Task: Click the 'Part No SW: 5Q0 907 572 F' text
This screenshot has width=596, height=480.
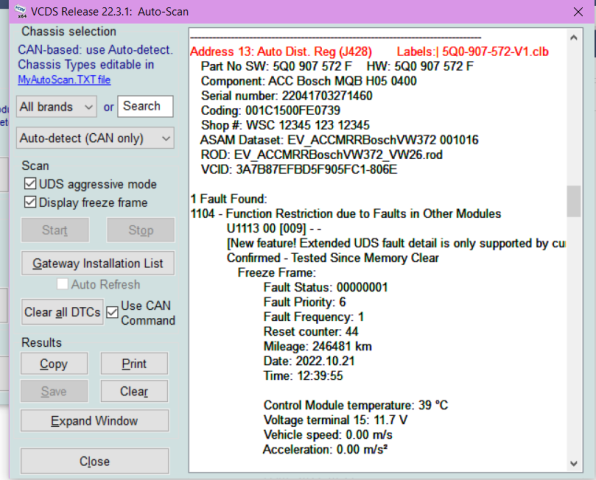Action: [276, 67]
